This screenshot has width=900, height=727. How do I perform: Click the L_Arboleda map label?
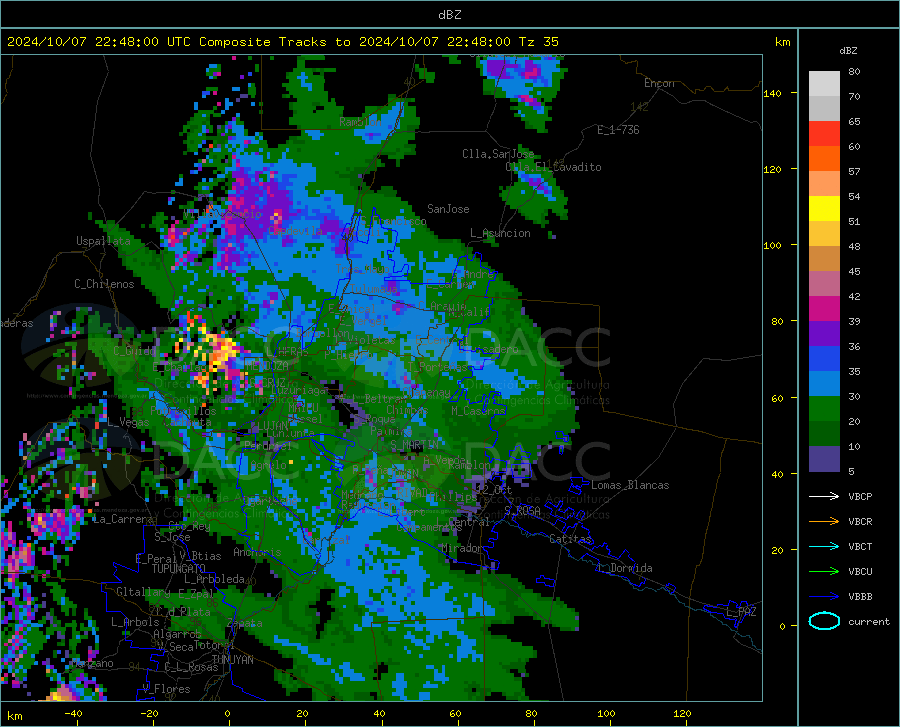214,579
